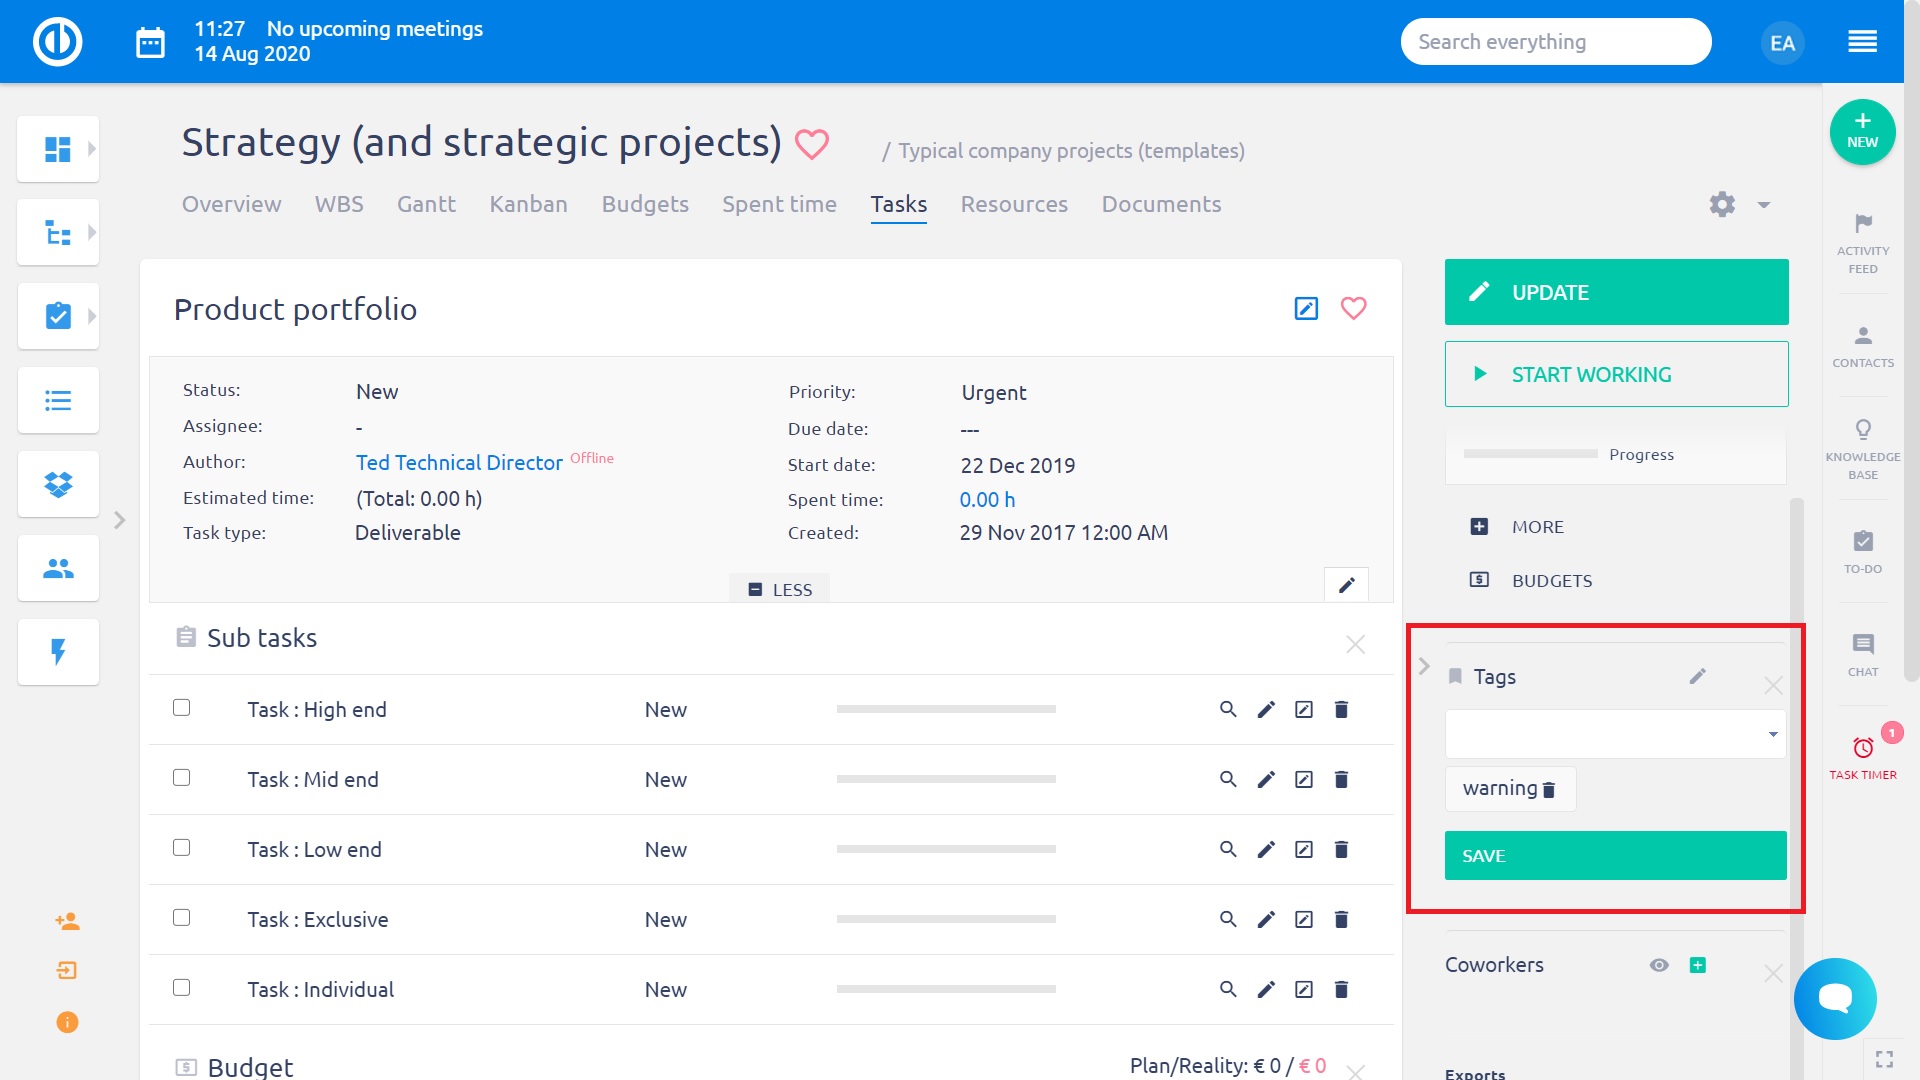
Task: Click the SAVE tags button
Action: point(1615,856)
